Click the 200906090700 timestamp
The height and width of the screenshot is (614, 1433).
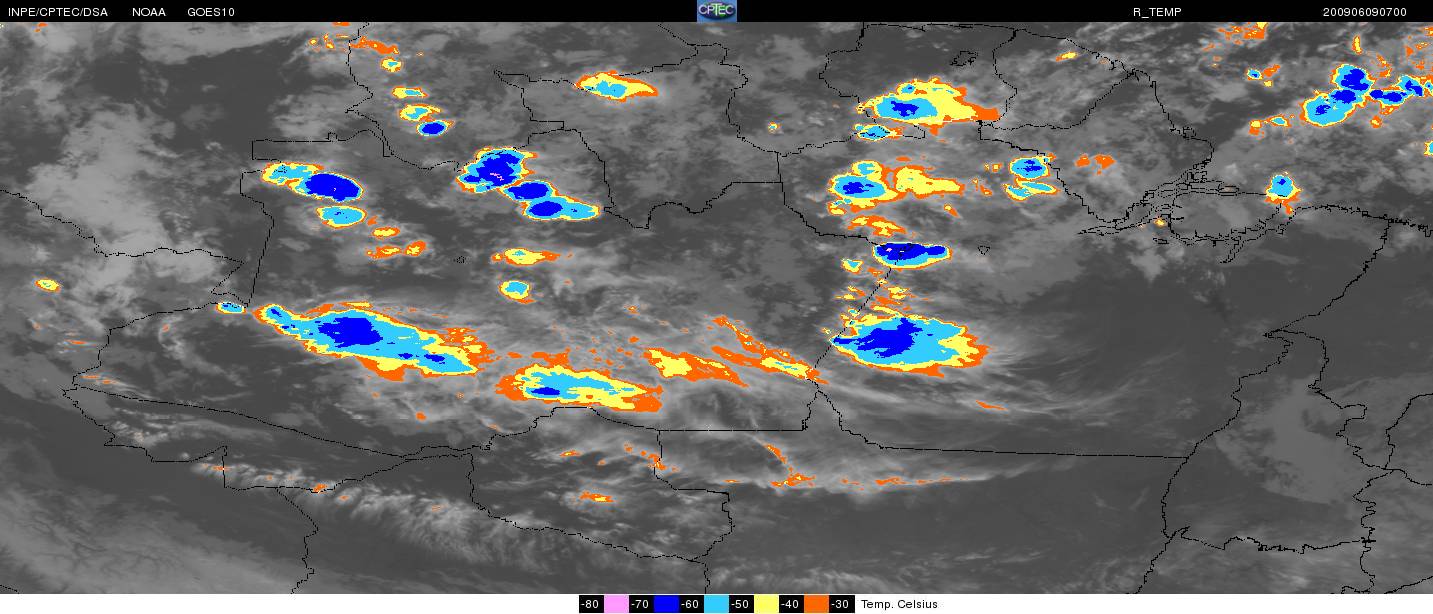point(1364,12)
